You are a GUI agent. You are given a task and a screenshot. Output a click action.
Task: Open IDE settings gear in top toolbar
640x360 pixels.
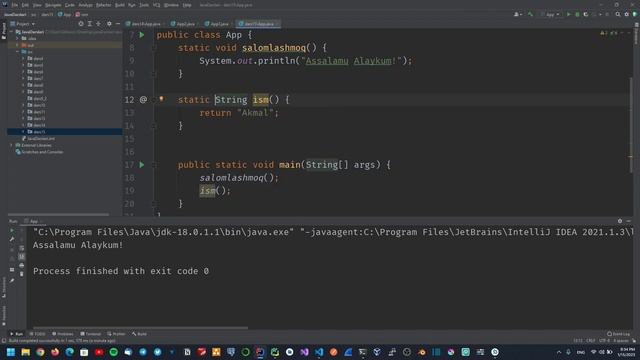point(627,14)
